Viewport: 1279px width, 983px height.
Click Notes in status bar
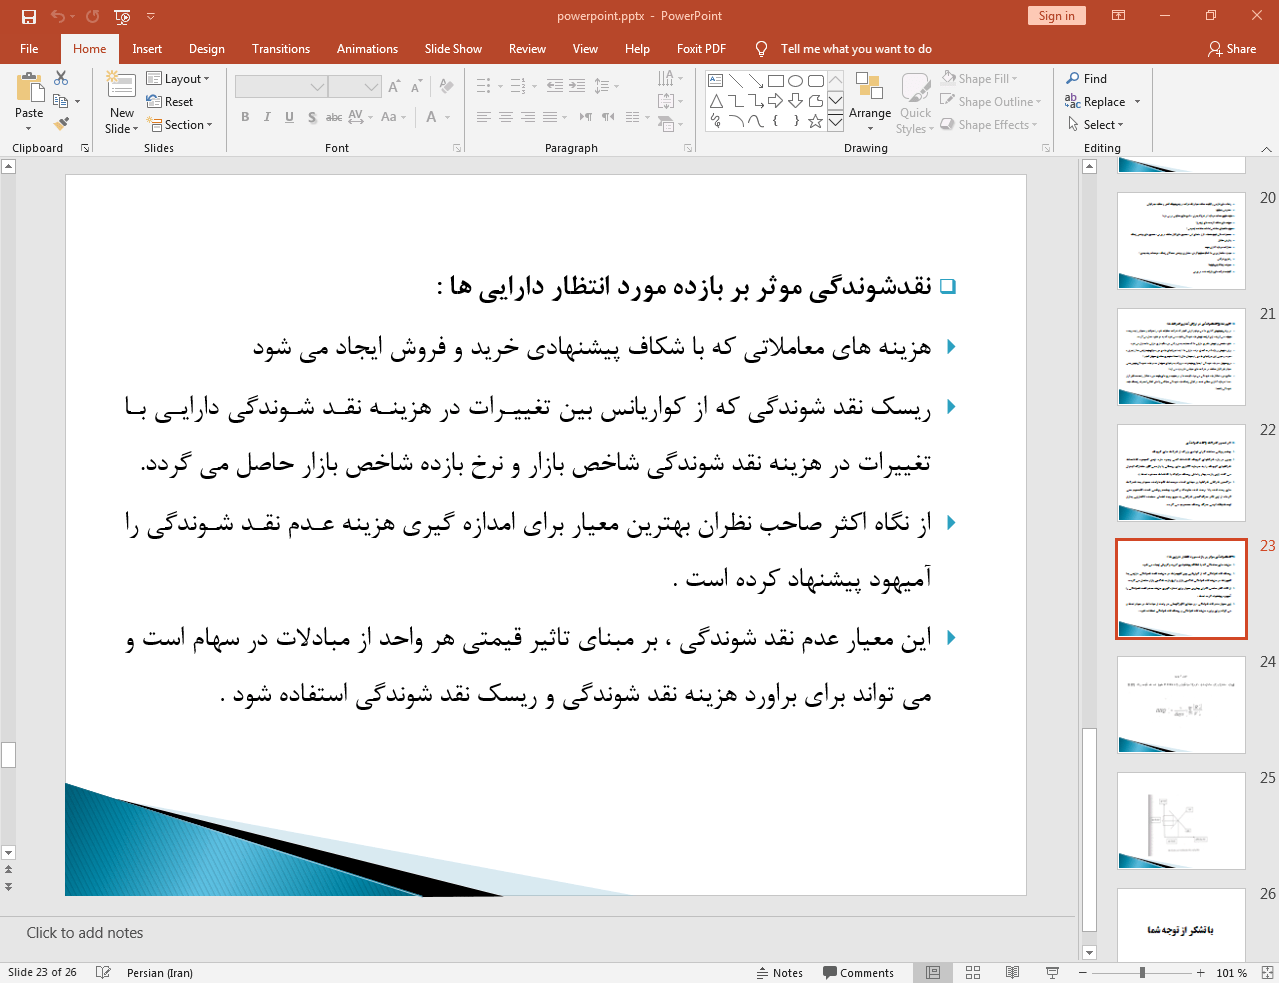click(780, 973)
